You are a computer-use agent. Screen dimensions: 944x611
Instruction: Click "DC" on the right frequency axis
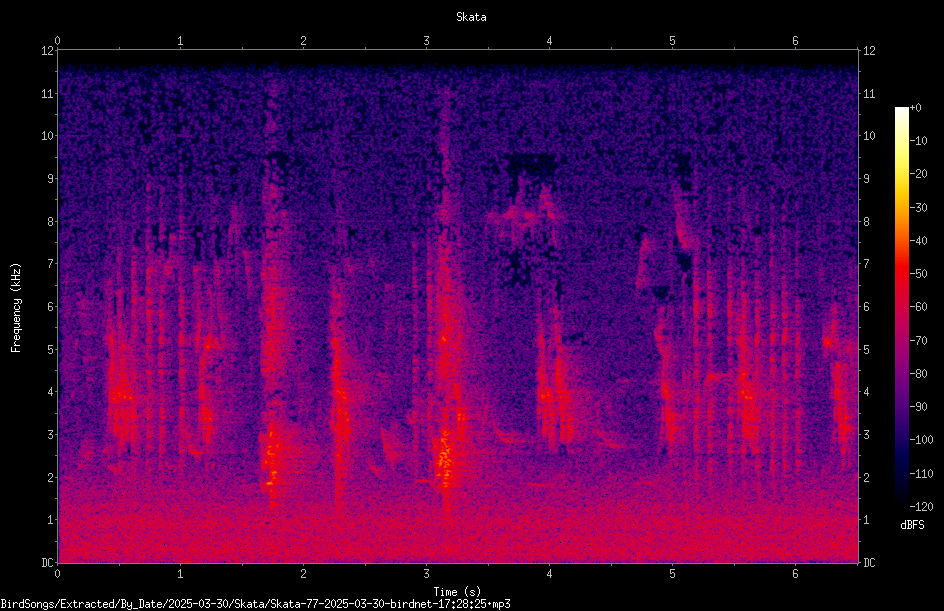[x=869, y=563]
